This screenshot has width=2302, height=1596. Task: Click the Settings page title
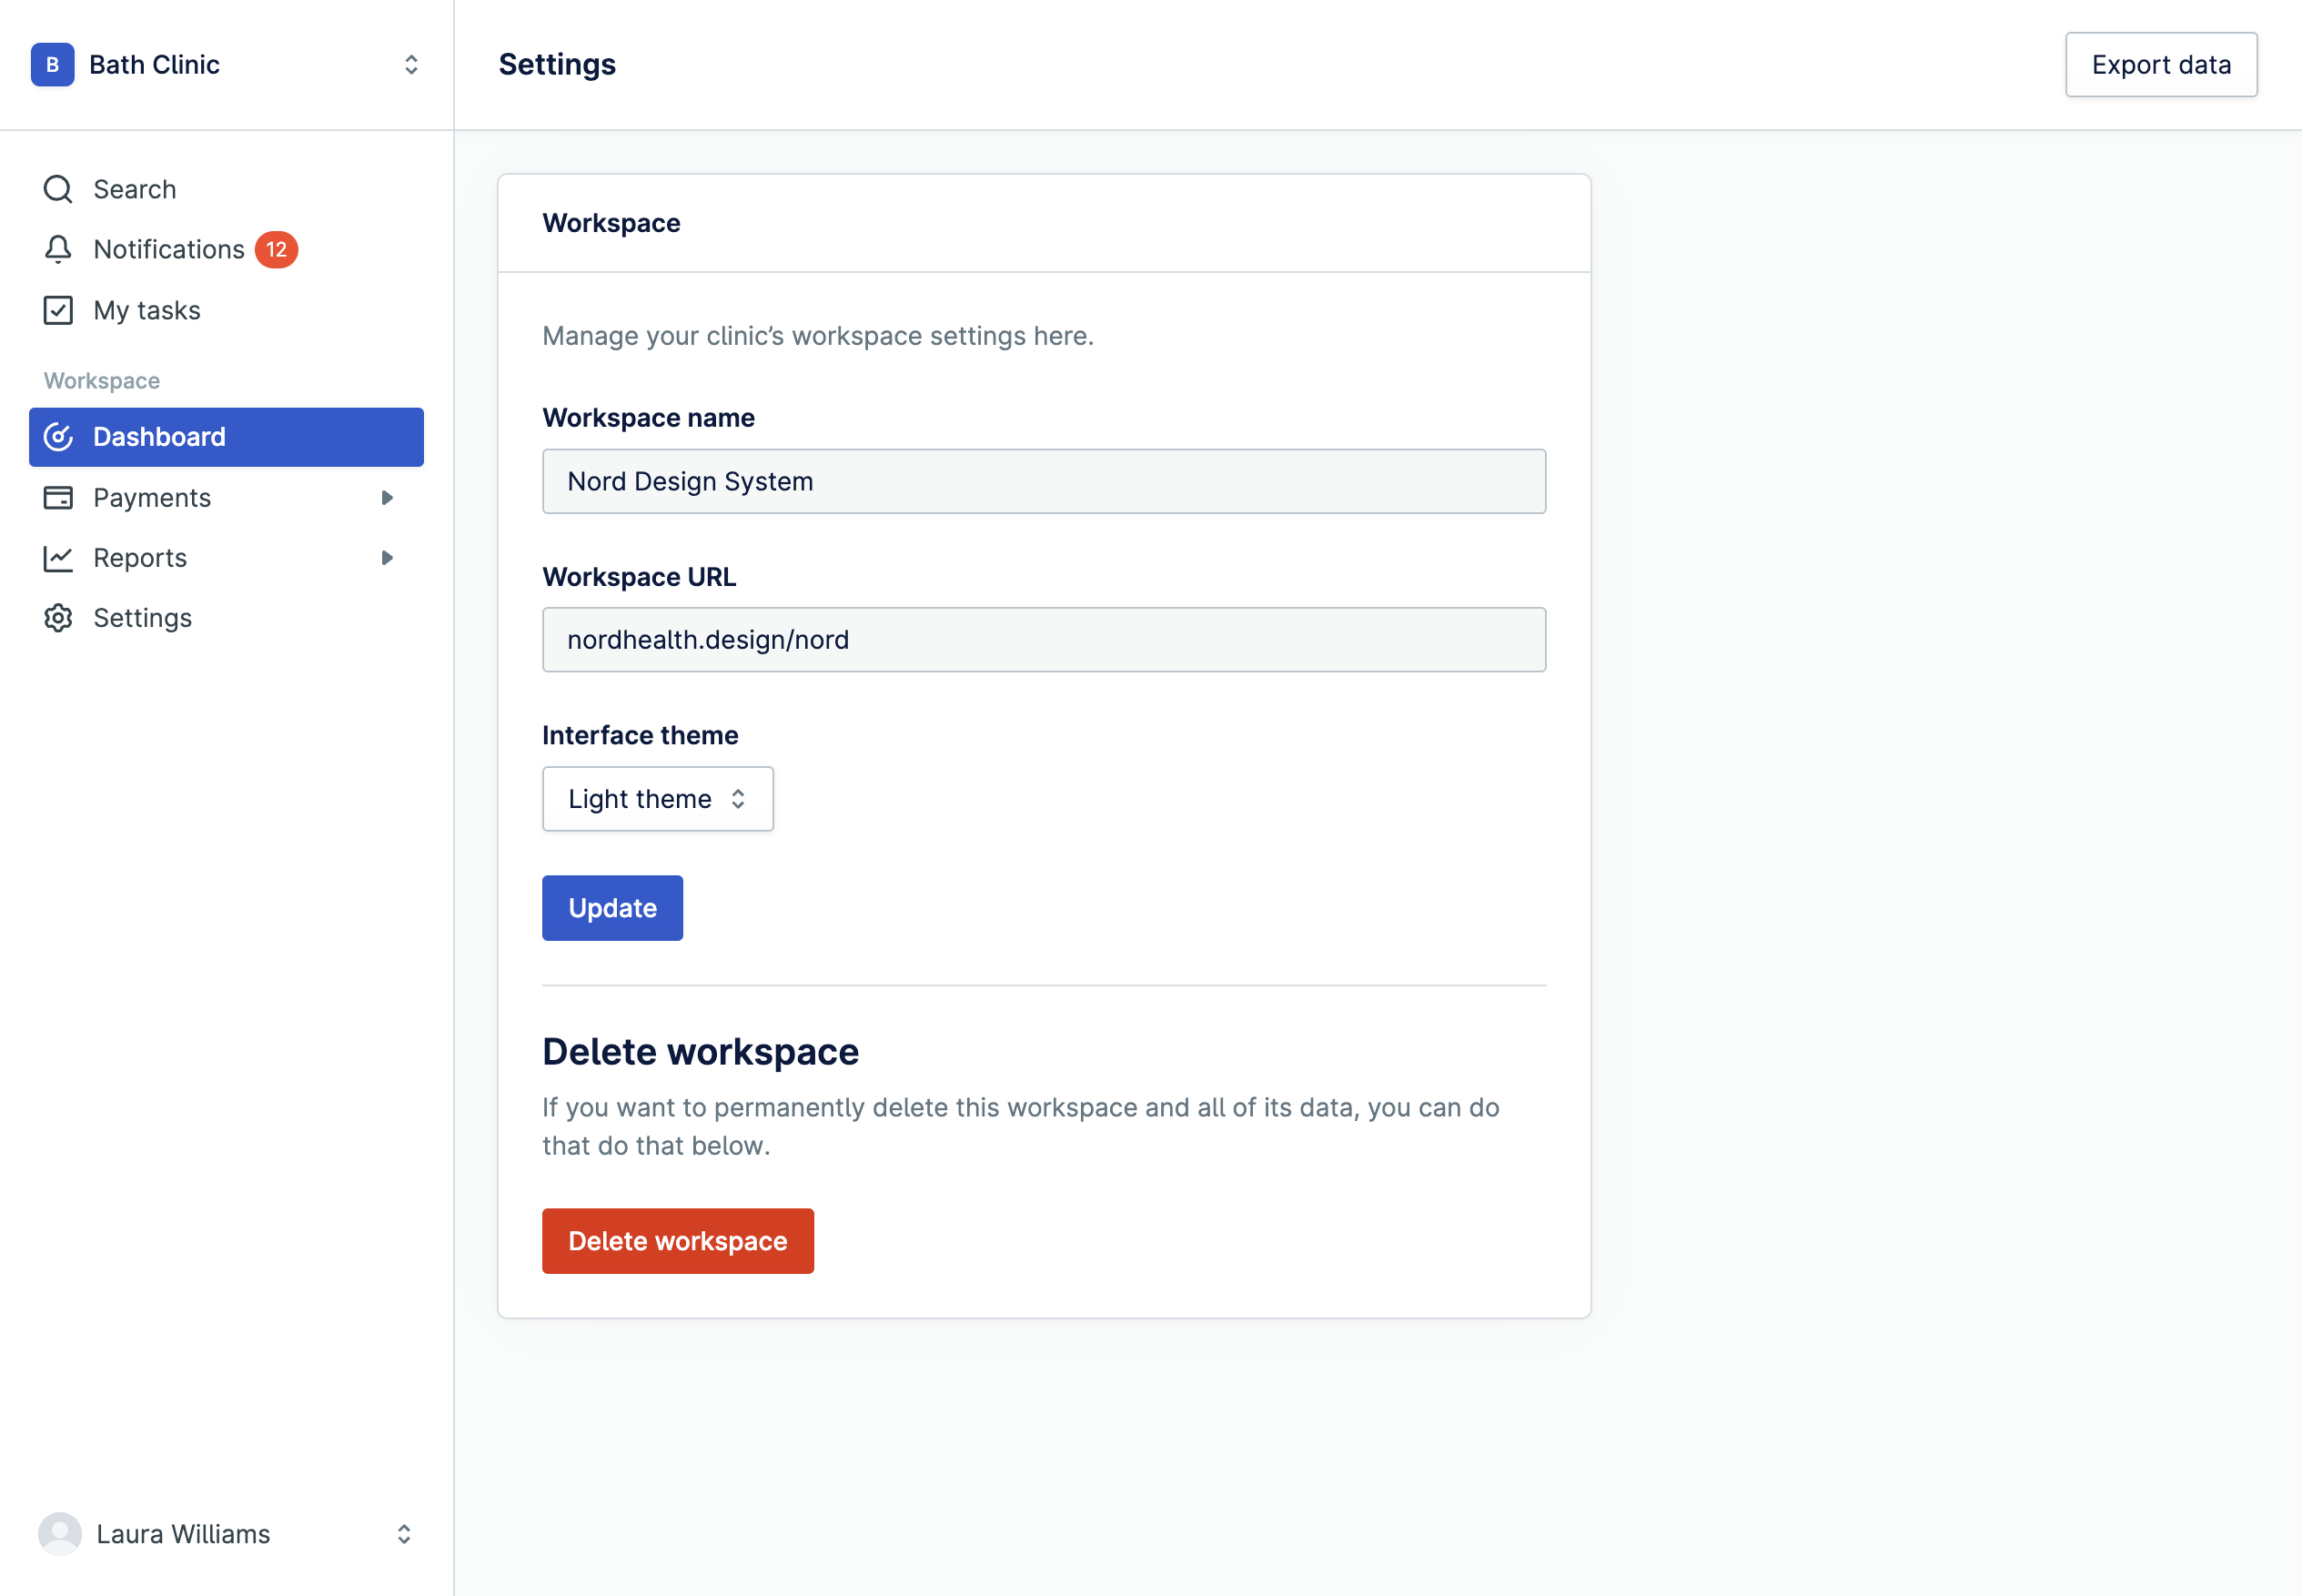click(557, 65)
